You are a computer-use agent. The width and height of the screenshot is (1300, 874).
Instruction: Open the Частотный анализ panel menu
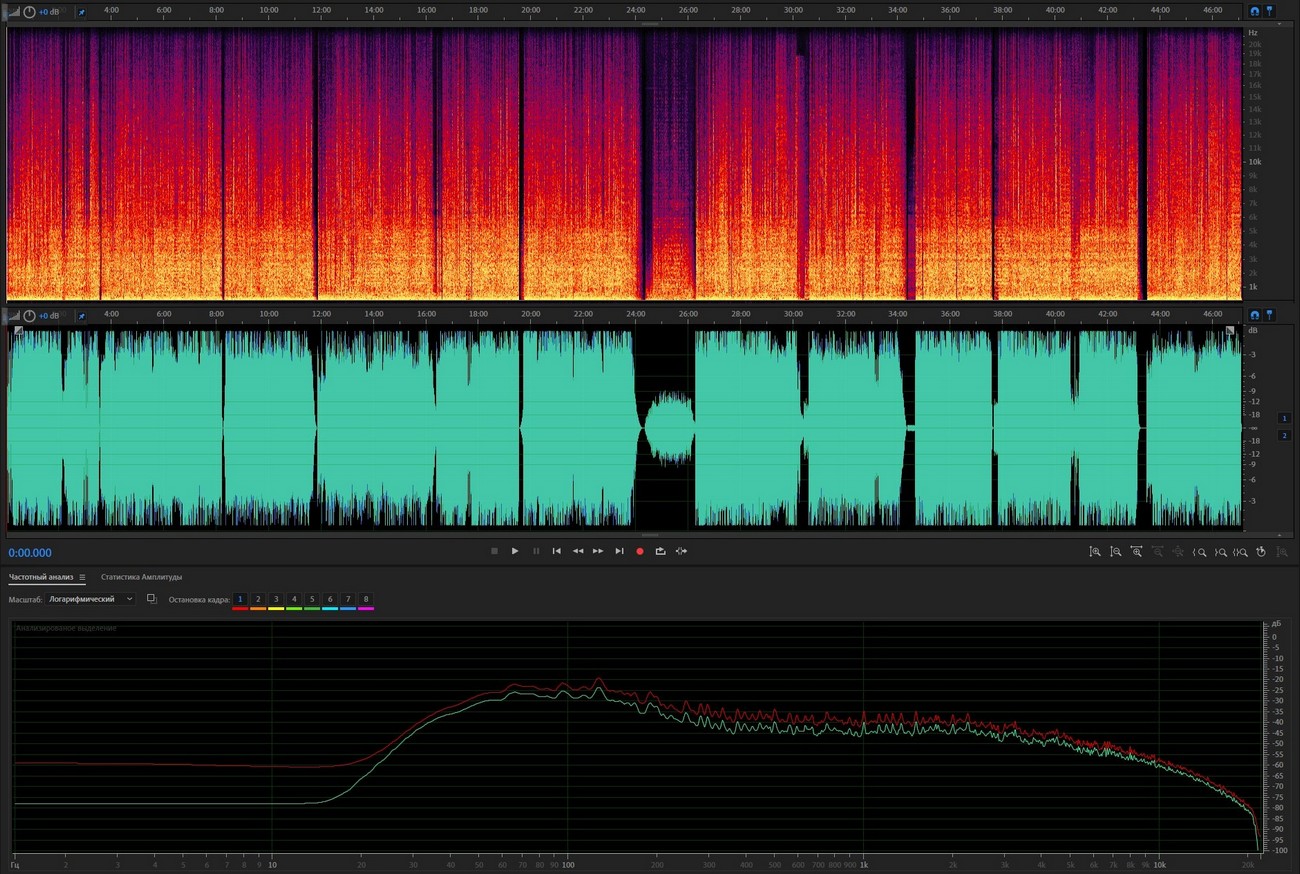pyautogui.click(x=82, y=577)
